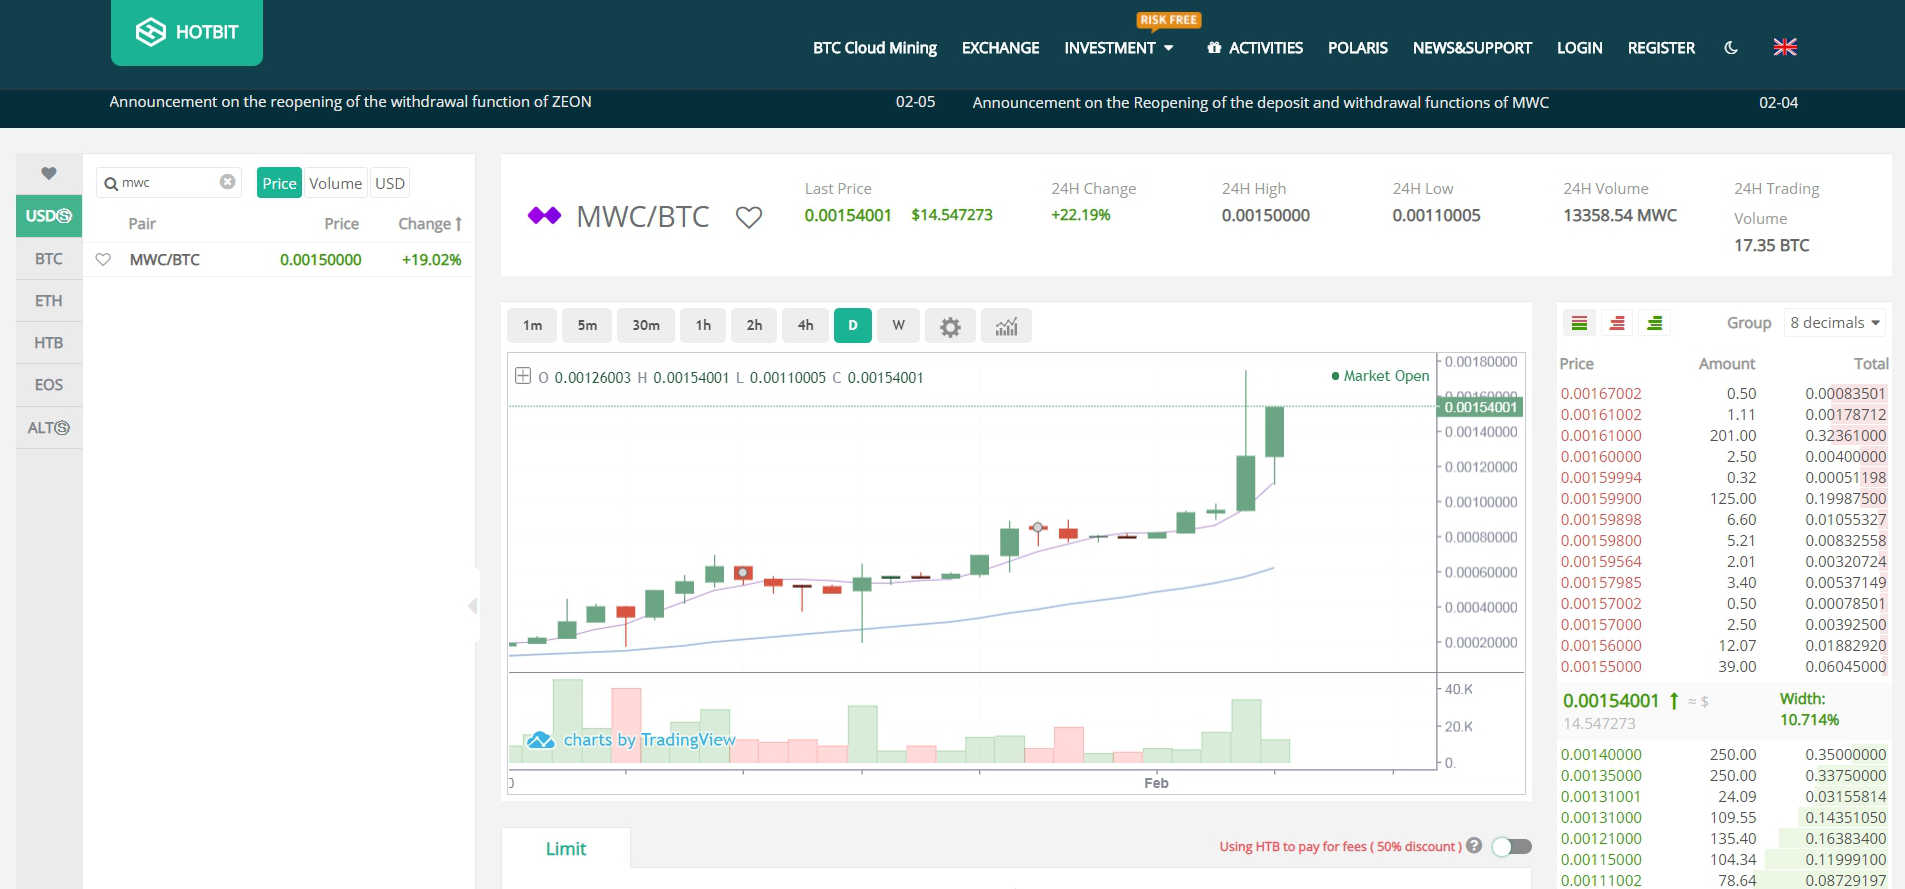Set chart interval to 4h
The width and height of the screenshot is (1905, 889).
click(805, 326)
